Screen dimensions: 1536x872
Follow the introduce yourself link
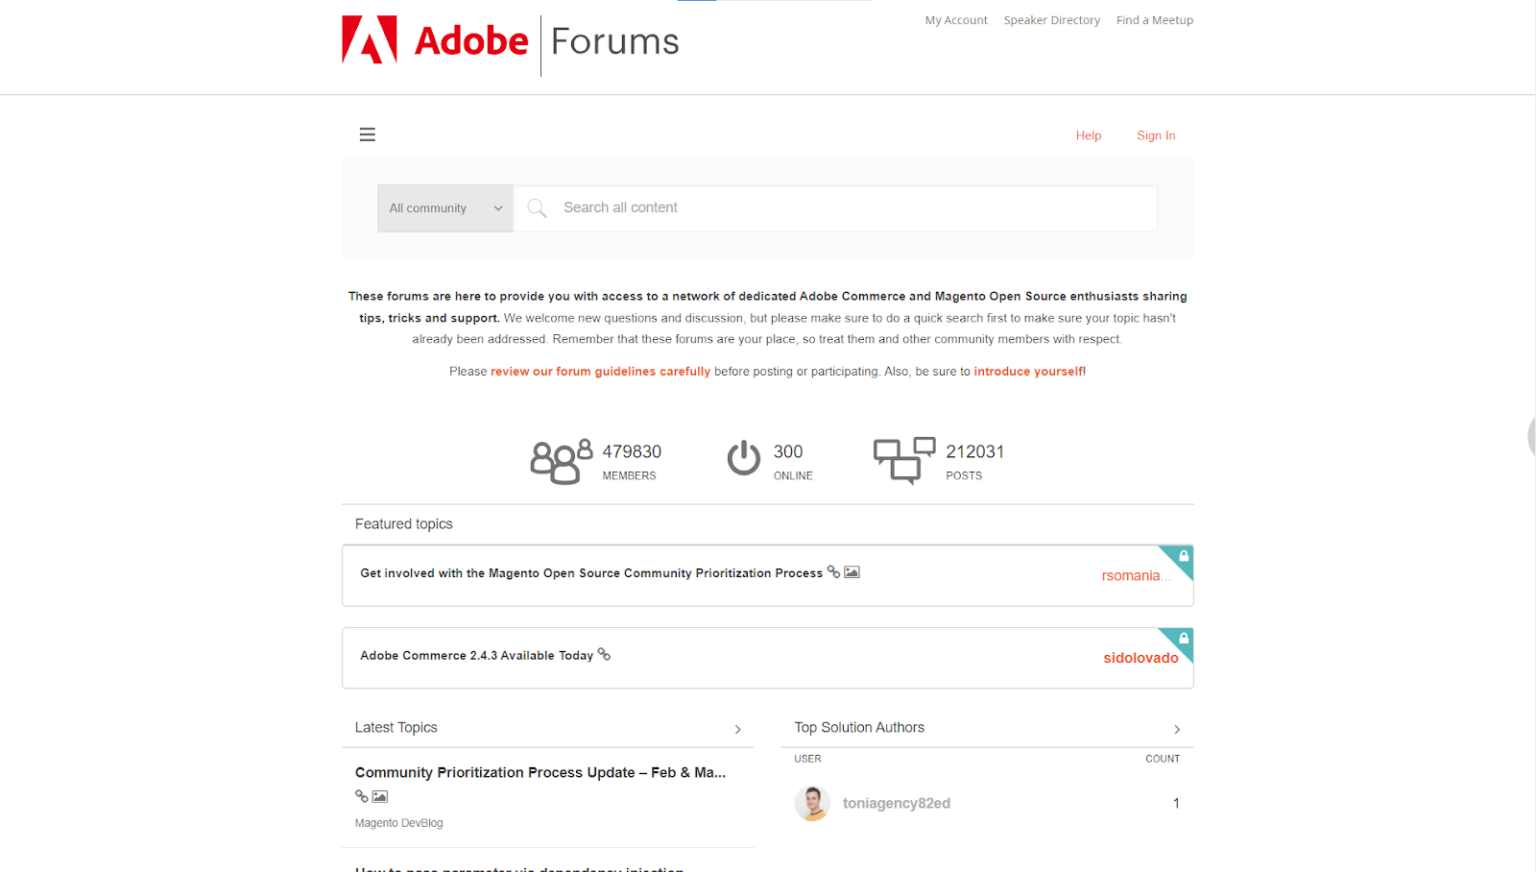(1027, 371)
